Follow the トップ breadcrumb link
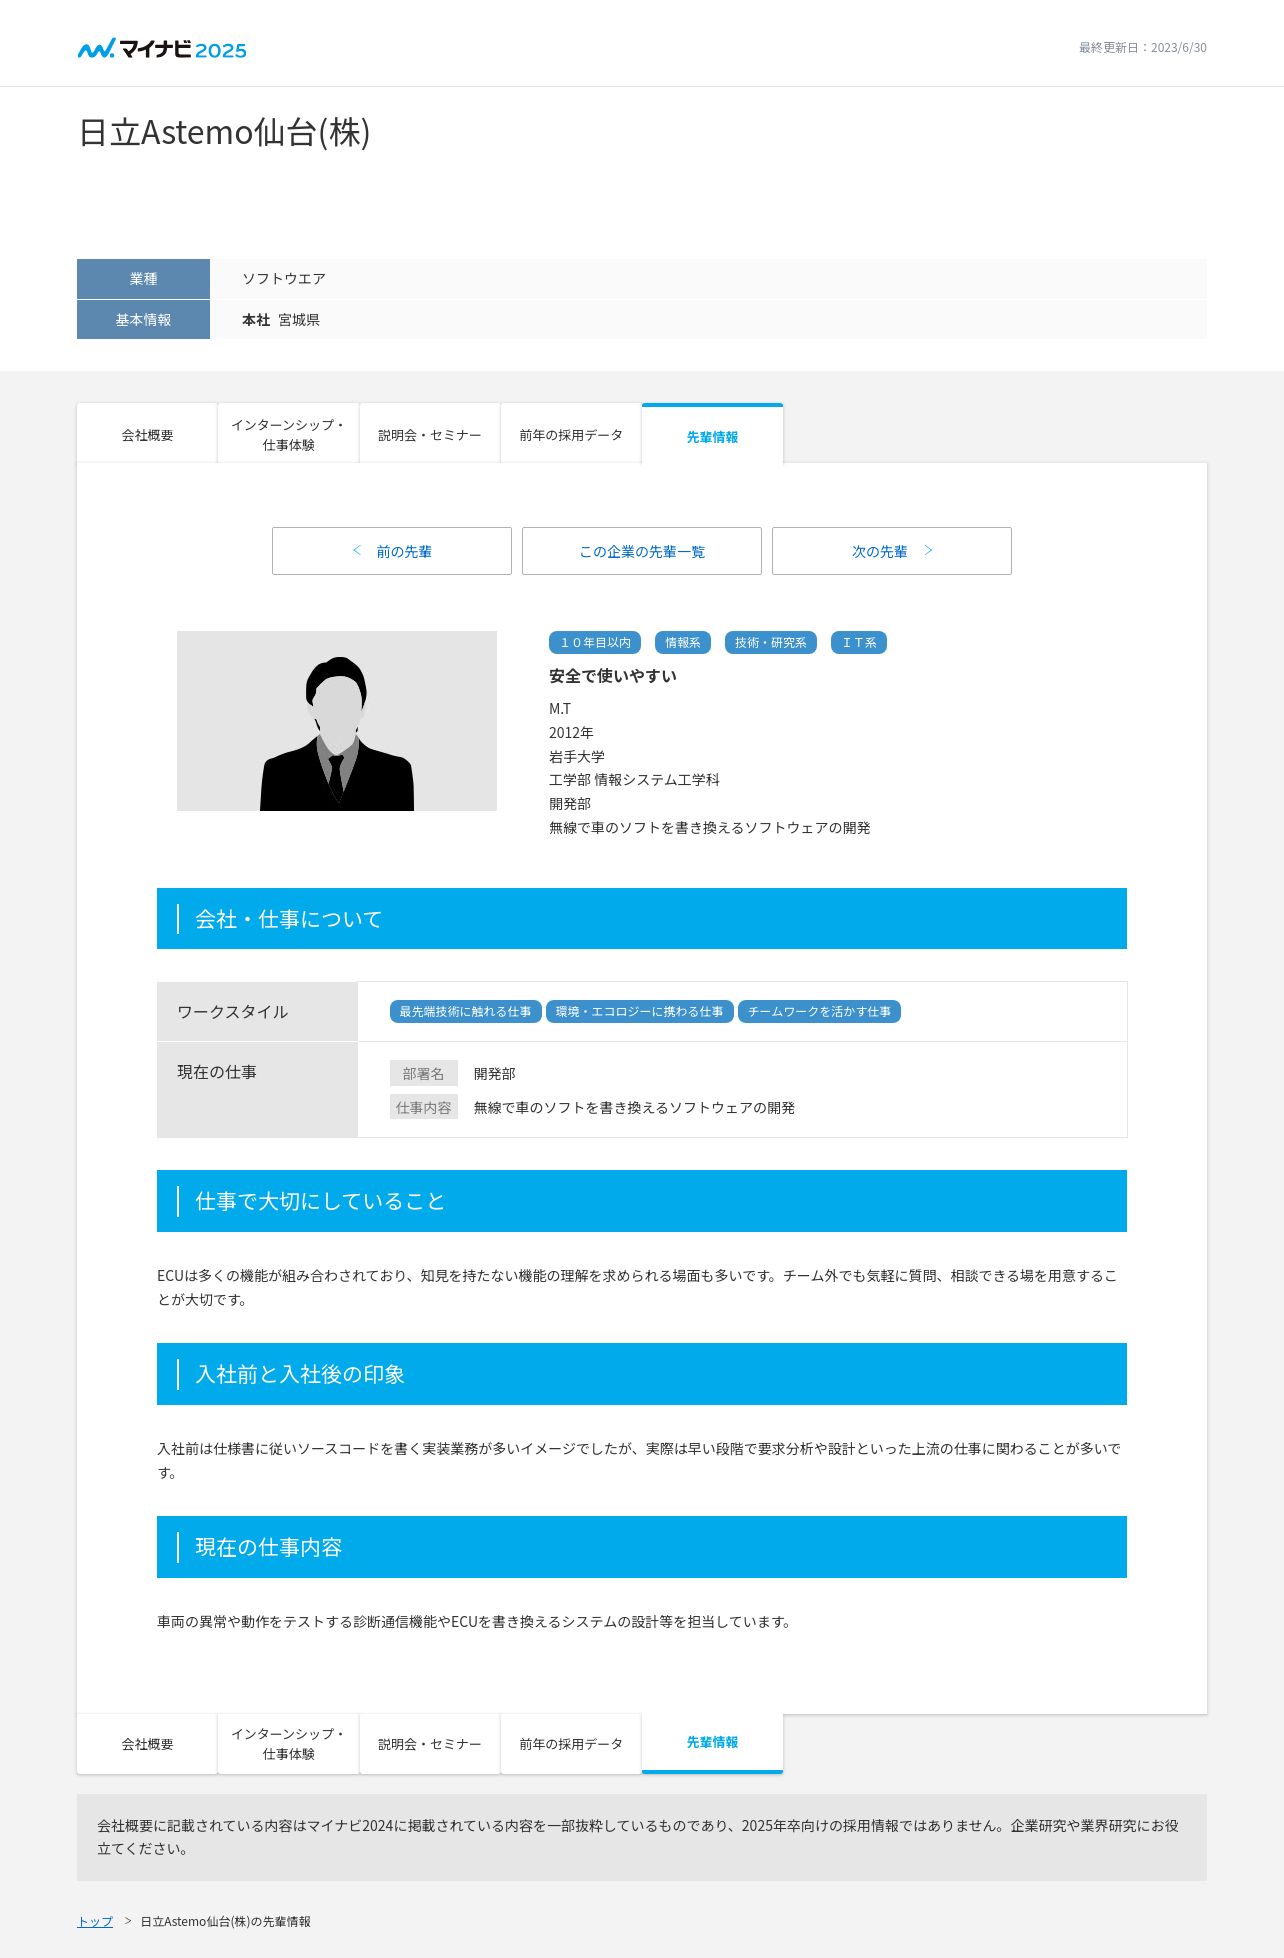1284x1958 pixels. [x=95, y=1921]
